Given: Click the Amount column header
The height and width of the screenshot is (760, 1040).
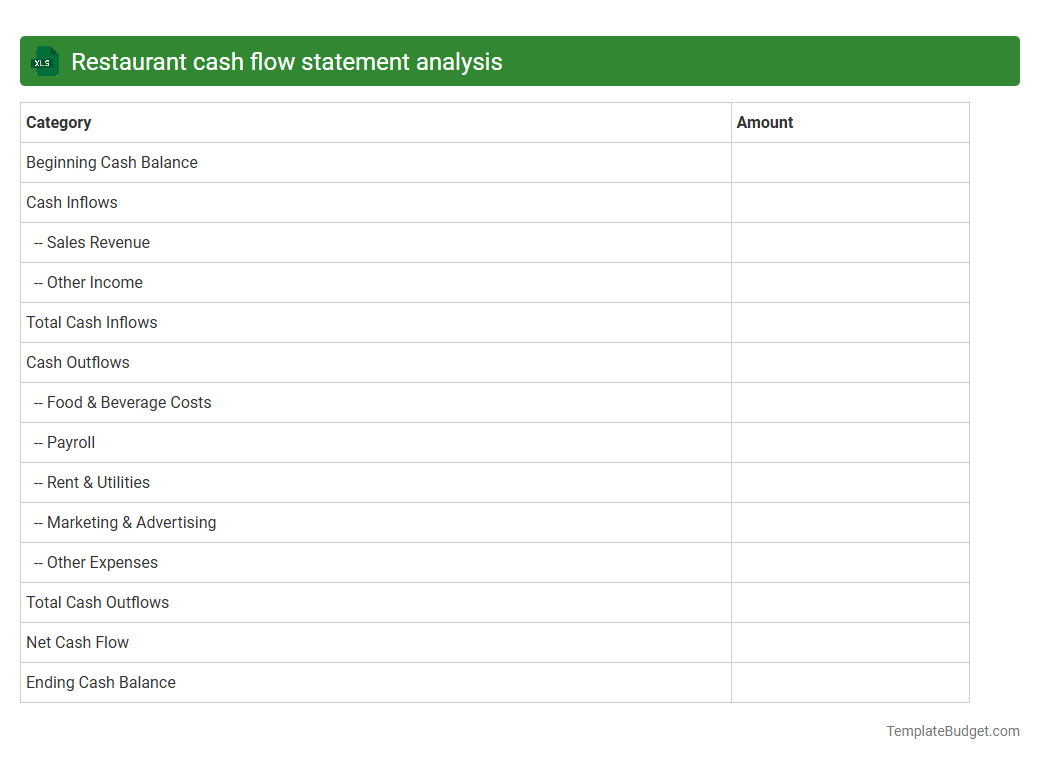Looking at the screenshot, I should tap(765, 122).
